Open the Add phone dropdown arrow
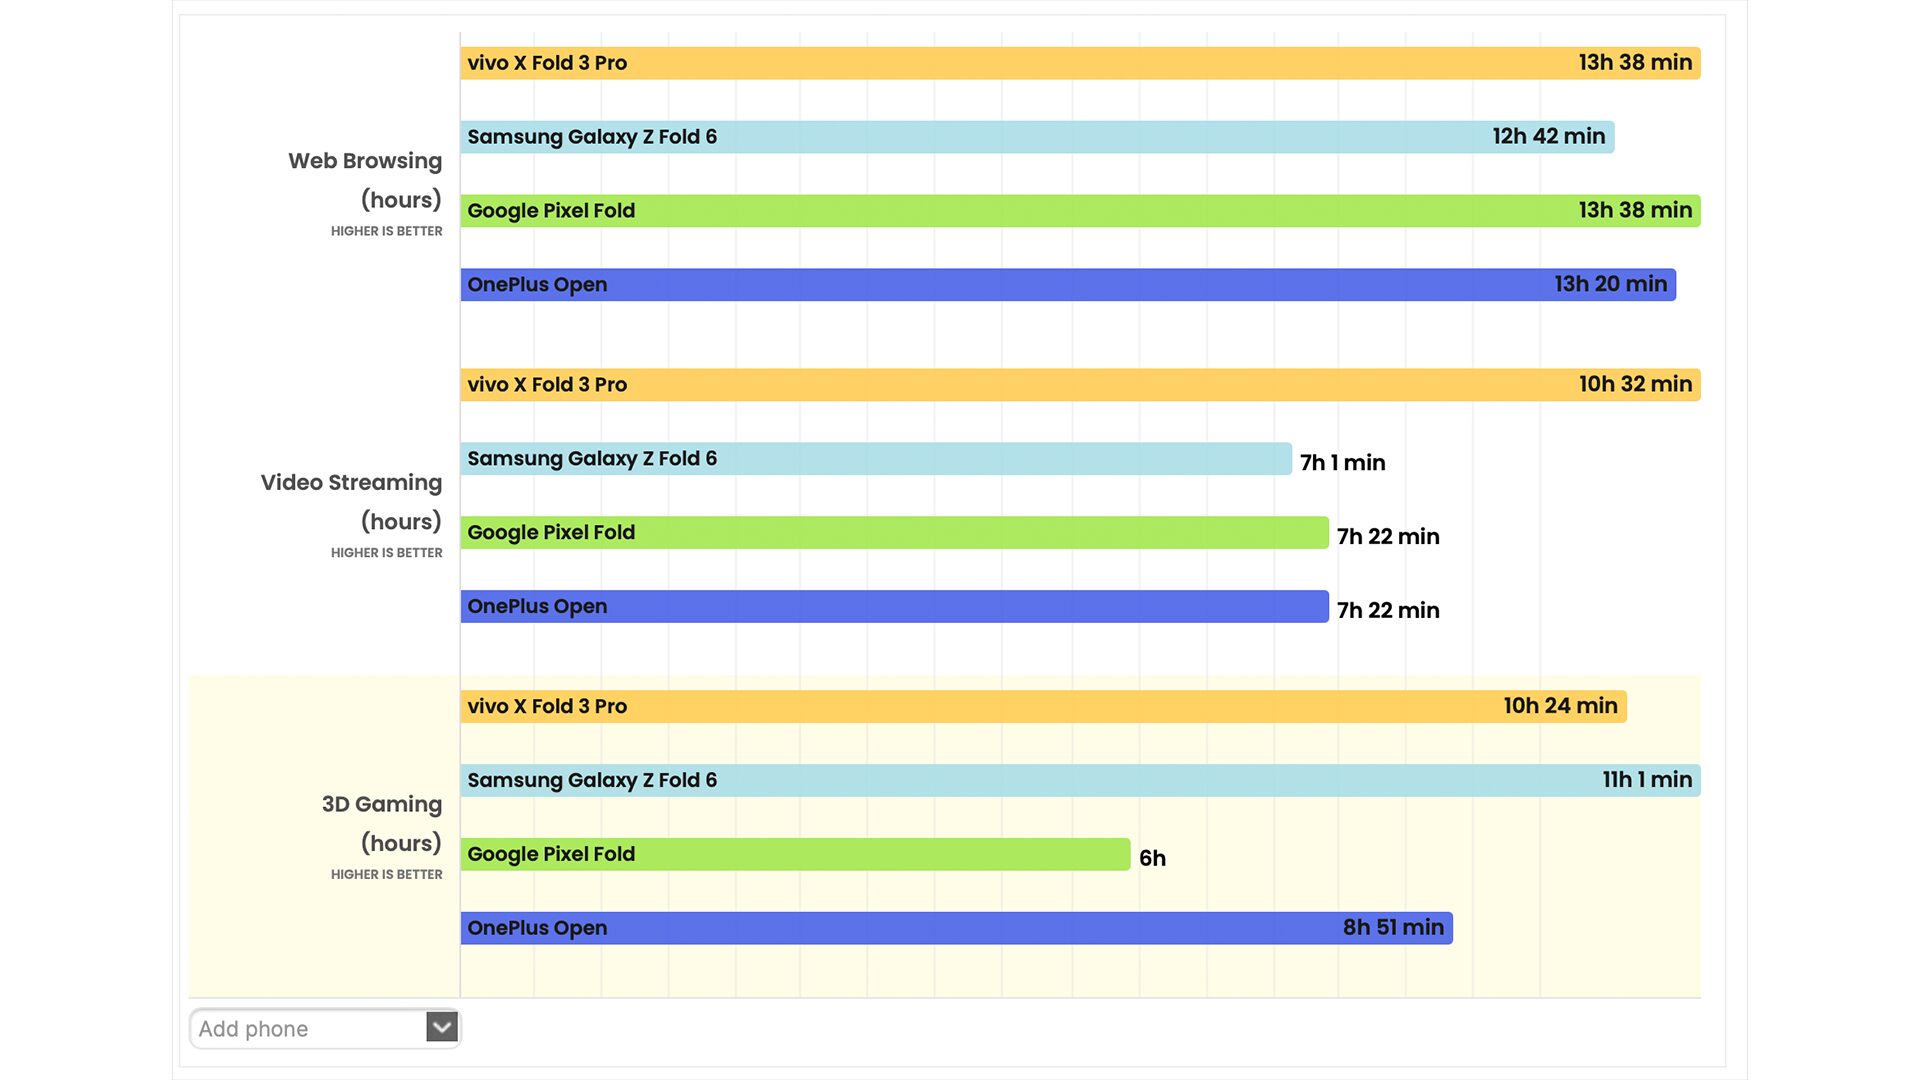Screen dimensions: 1920x1080 (442, 1027)
